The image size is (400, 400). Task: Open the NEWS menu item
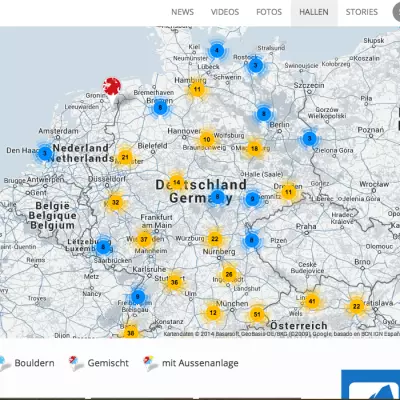click(x=182, y=12)
